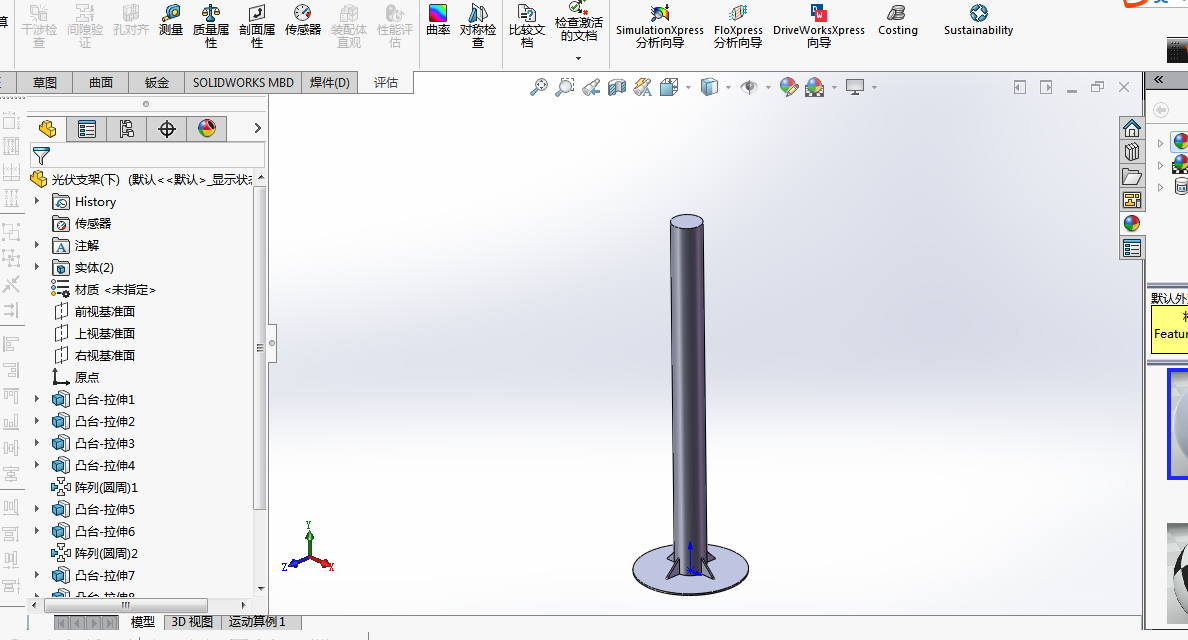The width and height of the screenshot is (1188, 640).
Task: Open the Costing tool
Action: 898,20
